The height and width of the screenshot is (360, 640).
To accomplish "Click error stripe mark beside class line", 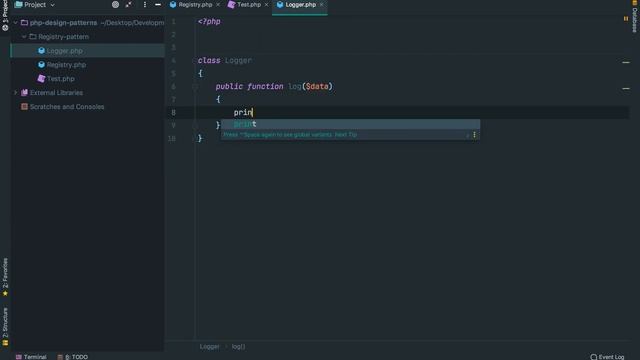I will [x=626, y=62].
